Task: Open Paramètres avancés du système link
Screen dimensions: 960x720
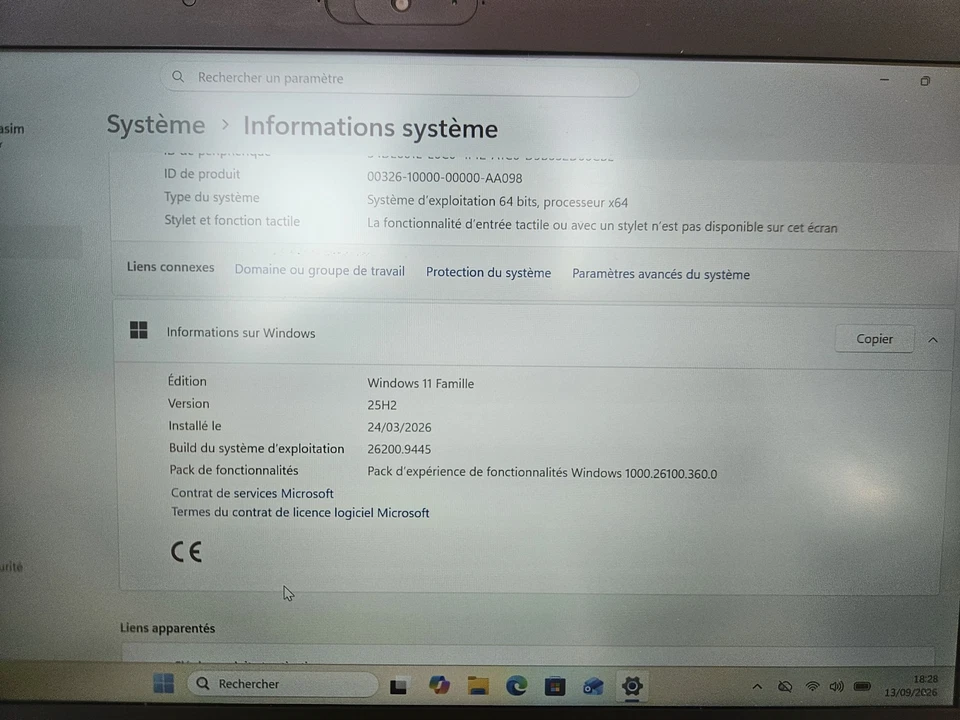Action: pyautogui.click(x=661, y=274)
